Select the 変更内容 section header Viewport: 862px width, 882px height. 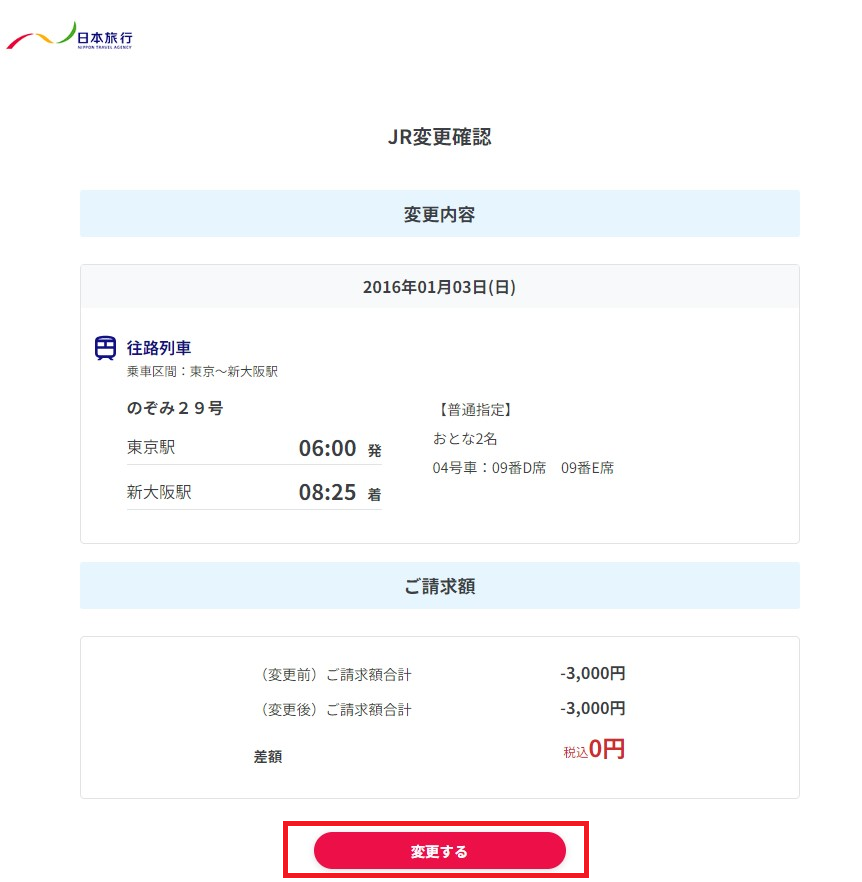pyautogui.click(x=439, y=214)
